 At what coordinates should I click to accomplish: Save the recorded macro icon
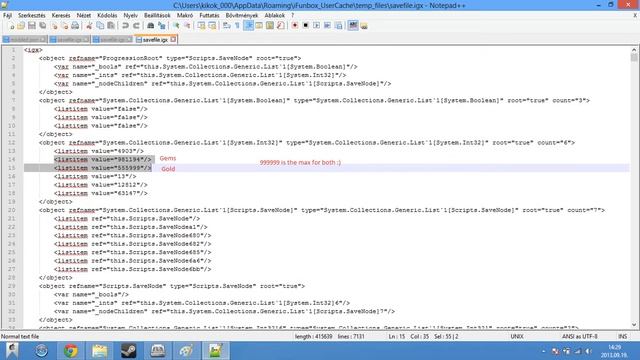point(338,26)
